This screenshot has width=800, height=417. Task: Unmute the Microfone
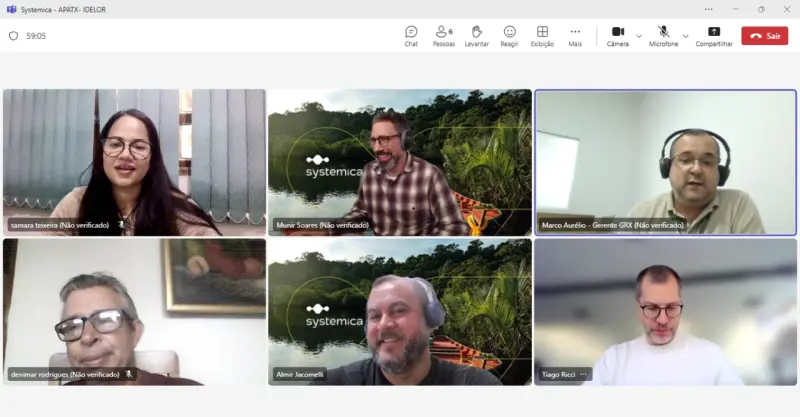tap(663, 36)
